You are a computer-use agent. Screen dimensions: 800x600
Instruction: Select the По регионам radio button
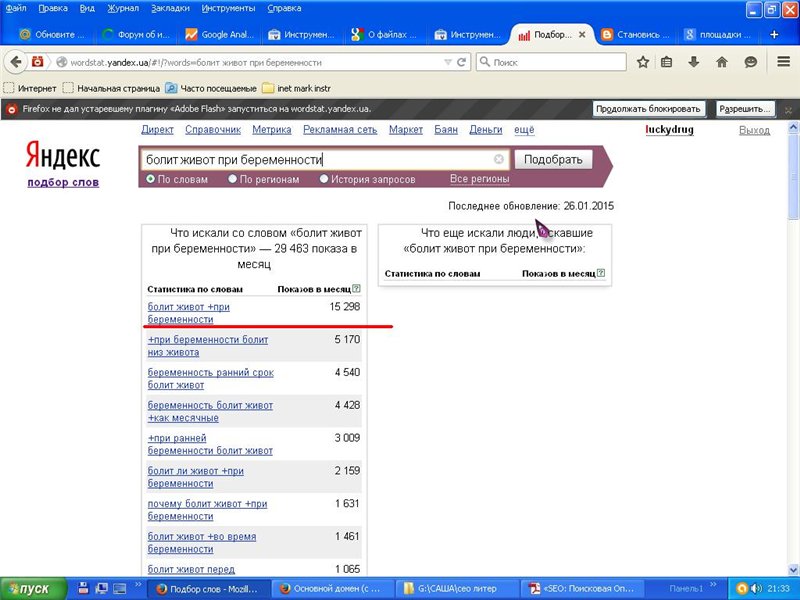coord(233,180)
